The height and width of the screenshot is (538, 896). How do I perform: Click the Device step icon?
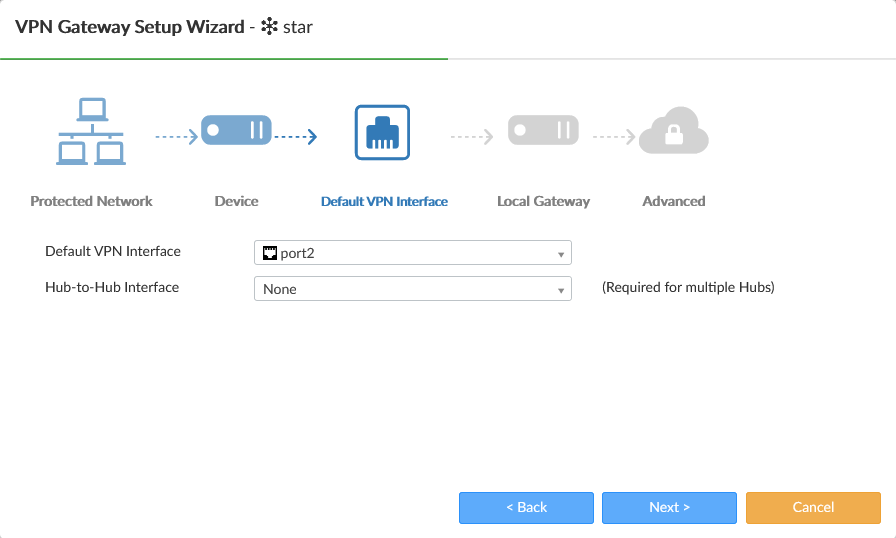[236, 131]
